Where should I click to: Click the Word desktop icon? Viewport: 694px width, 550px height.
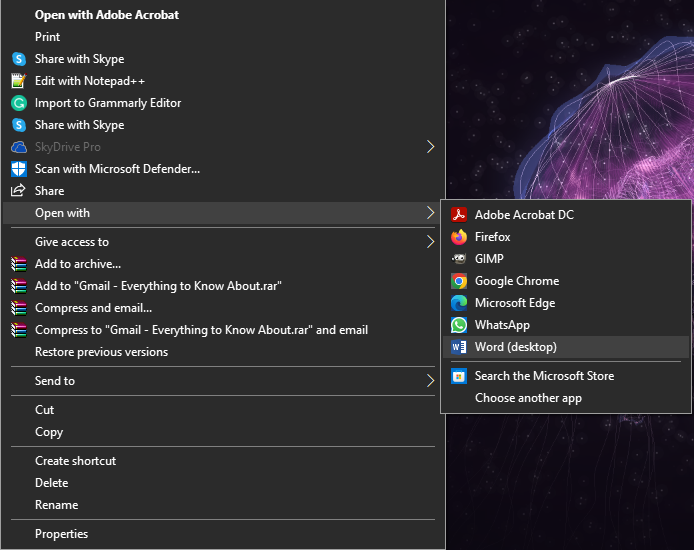459,347
